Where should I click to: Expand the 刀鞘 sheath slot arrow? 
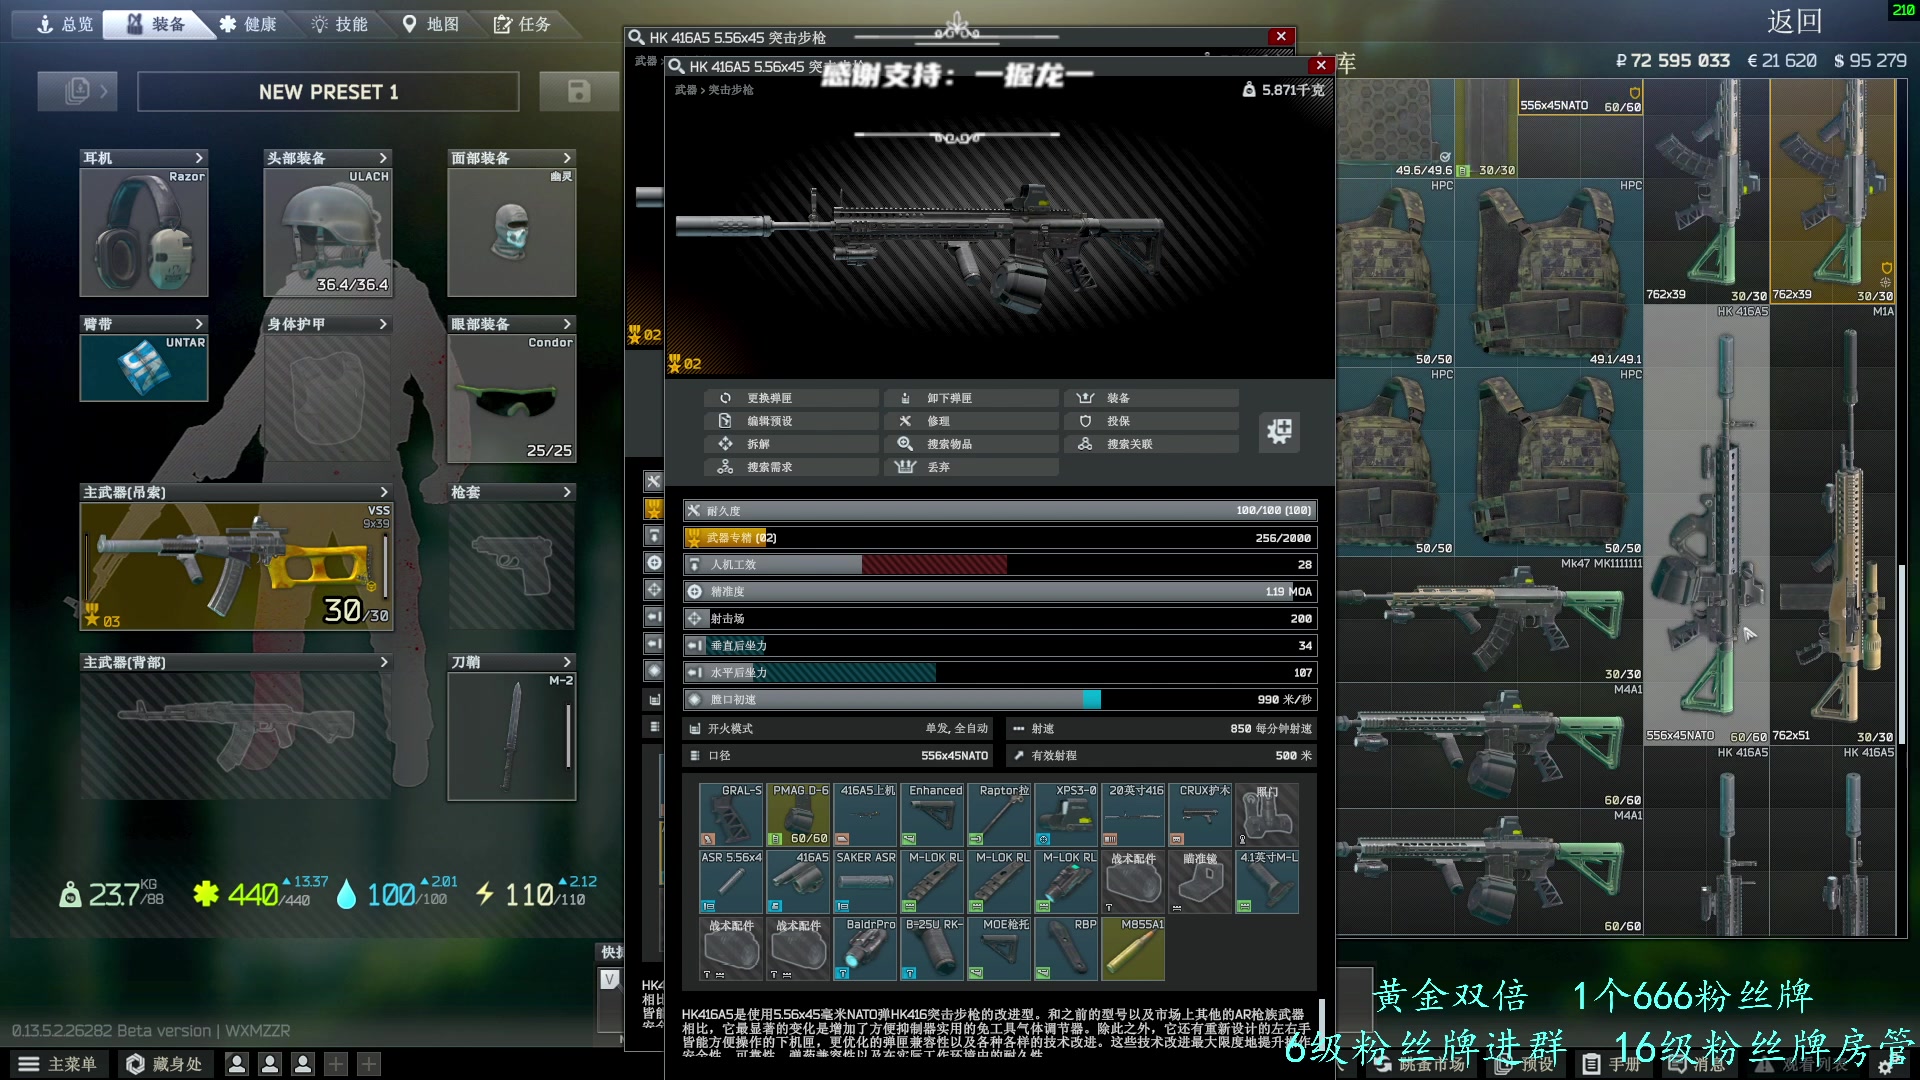[567, 662]
